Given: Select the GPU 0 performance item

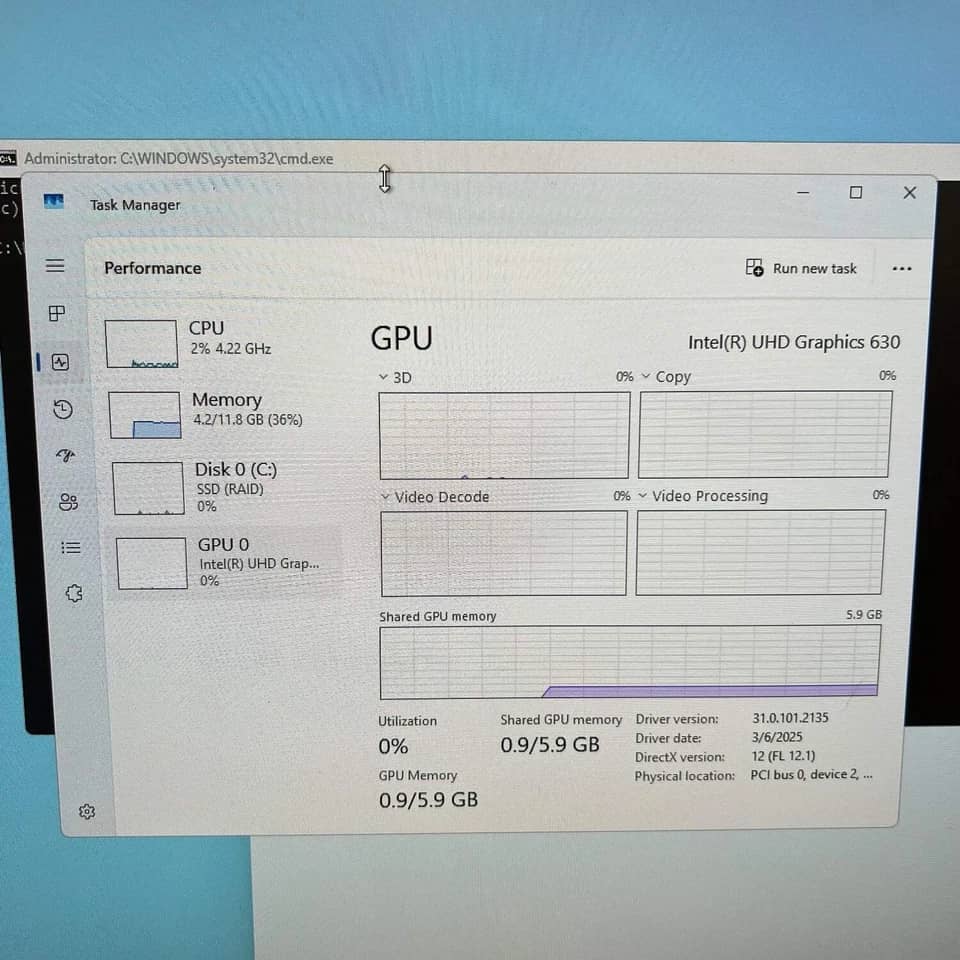Looking at the screenshot, I should (x=225, y=562).
